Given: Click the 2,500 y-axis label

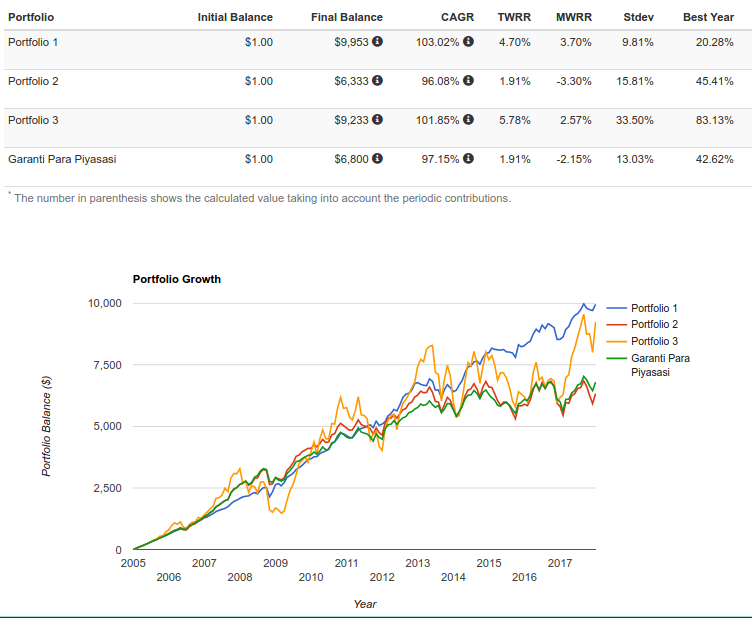Looking at the screenshot, I should (107, 488).
